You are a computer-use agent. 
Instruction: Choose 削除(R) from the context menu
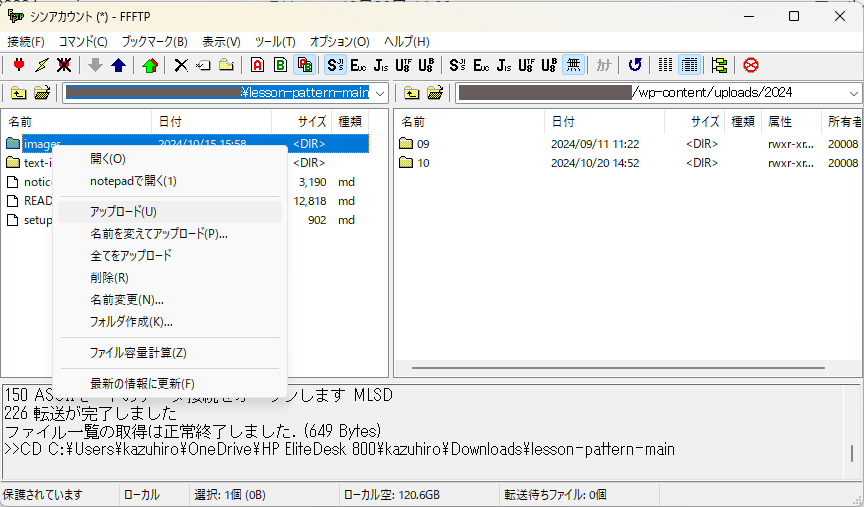point(109,277)
